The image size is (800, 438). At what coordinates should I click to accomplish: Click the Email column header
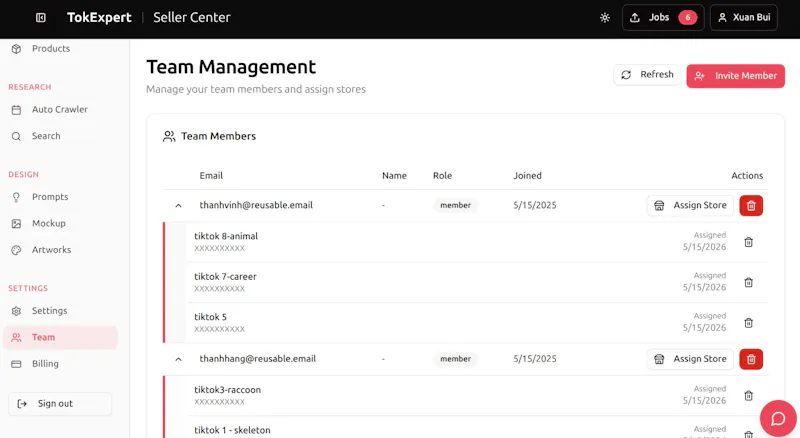[x=211, y=176]
